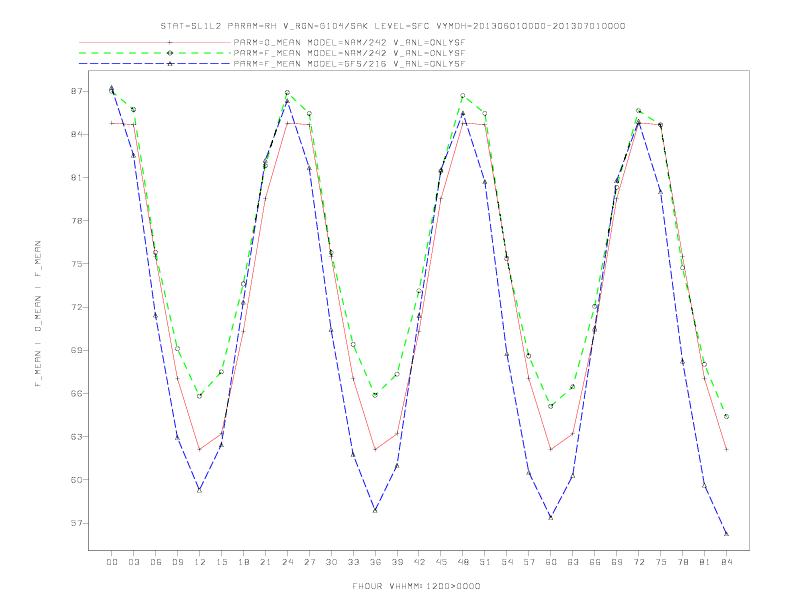
Task: Click the triangle marker on the blue legend line
Action: click(170, 64)
